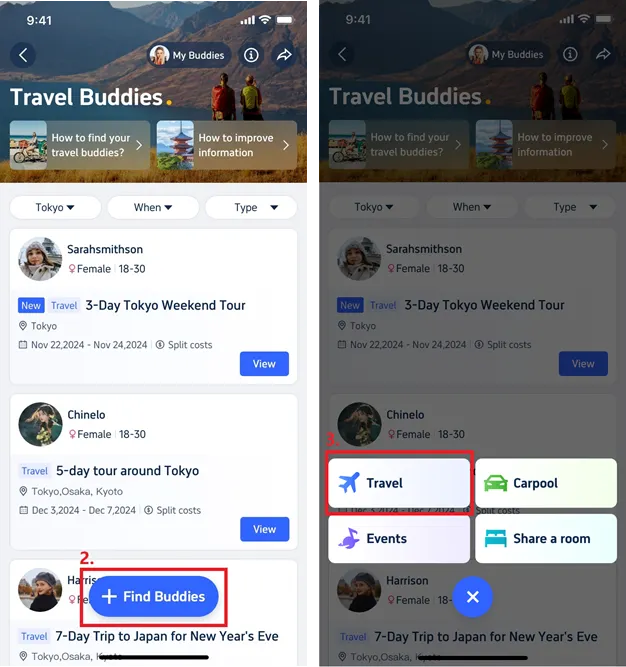This screenshot has width=626, height=667.
Task: Open the My Buddies profile pill
Action: 189,55
